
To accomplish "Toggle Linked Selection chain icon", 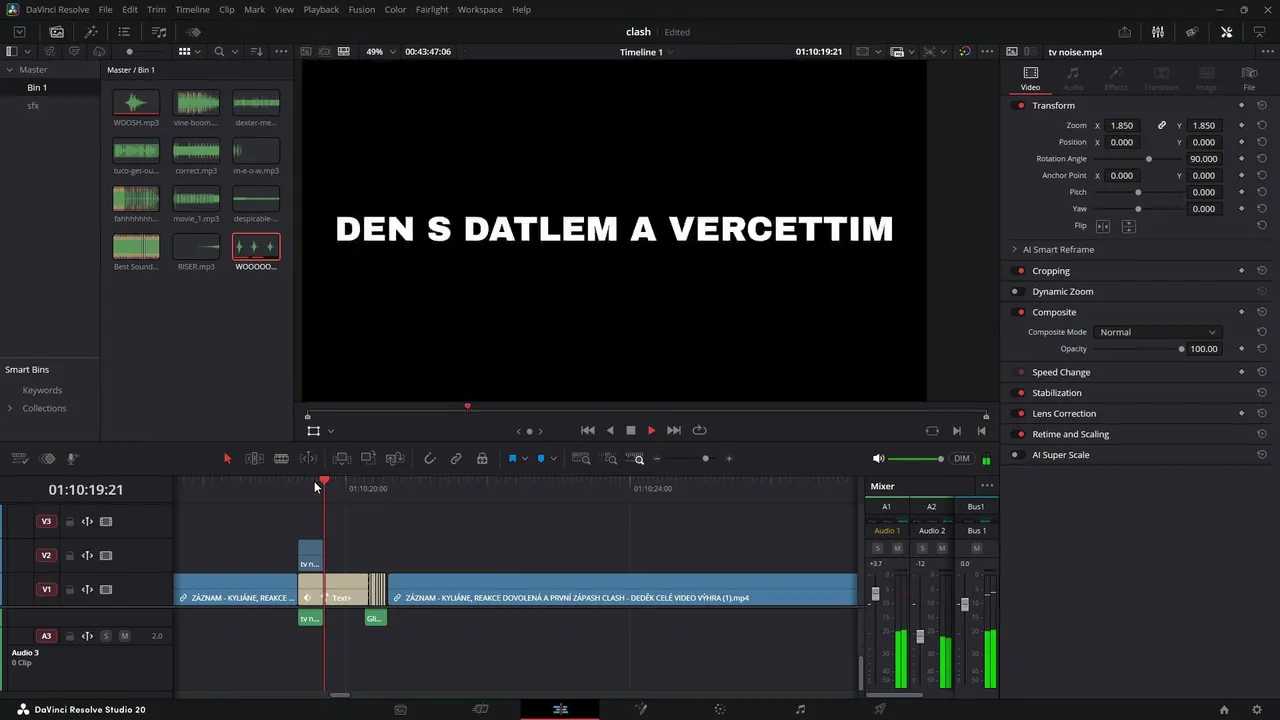I will coord(456,458).
